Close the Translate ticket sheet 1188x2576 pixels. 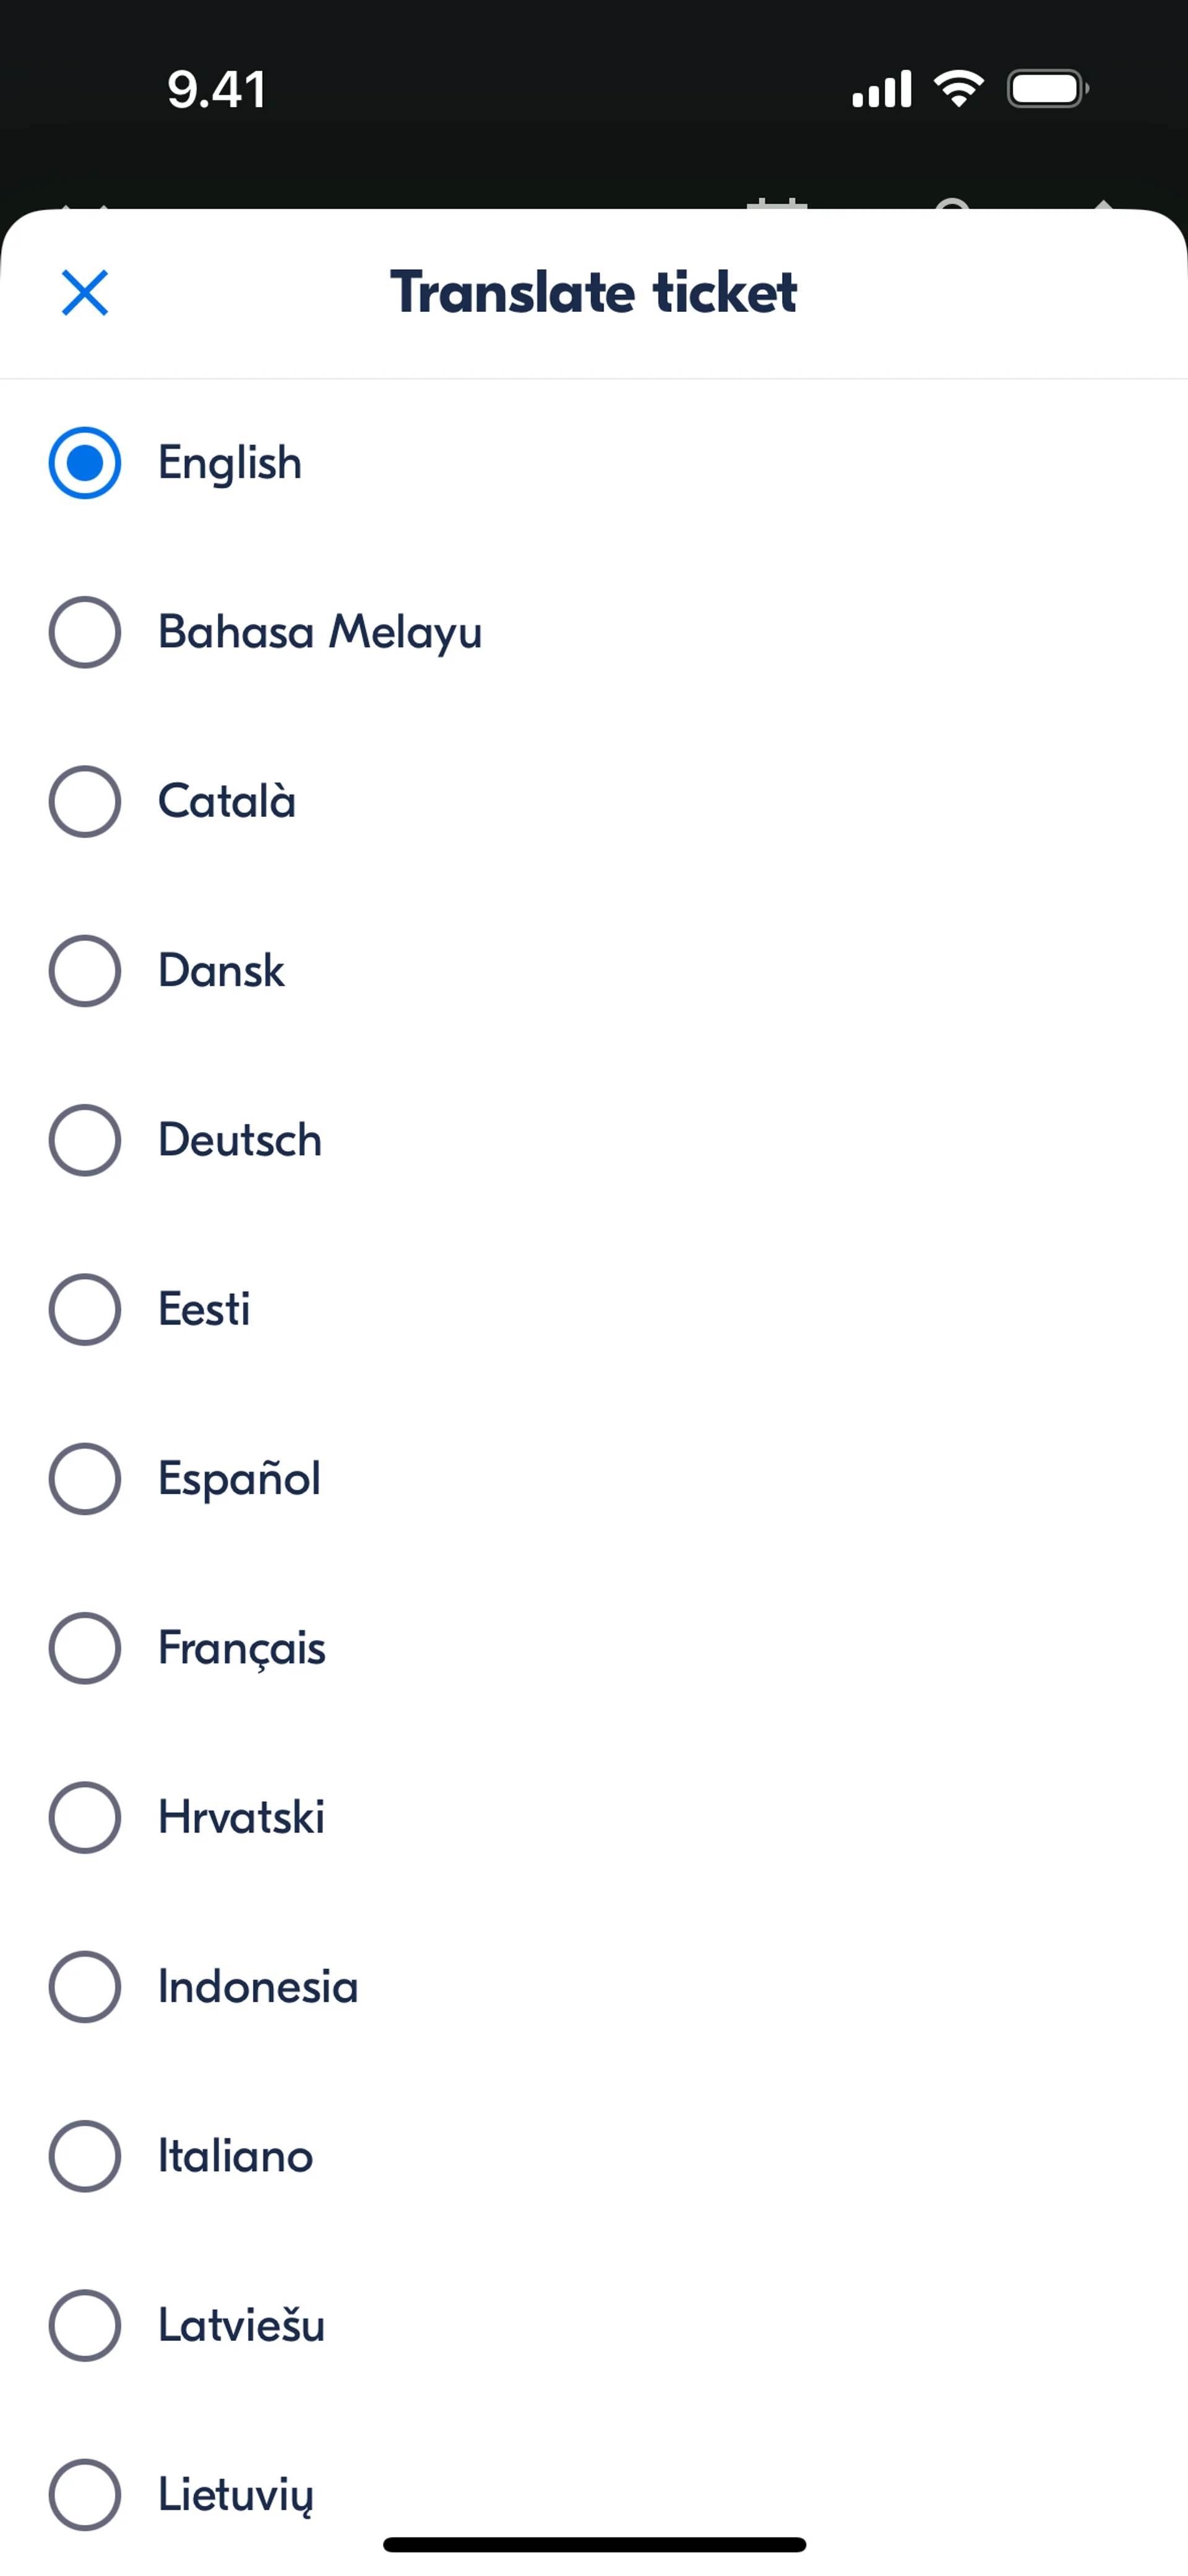click(85, 293)
